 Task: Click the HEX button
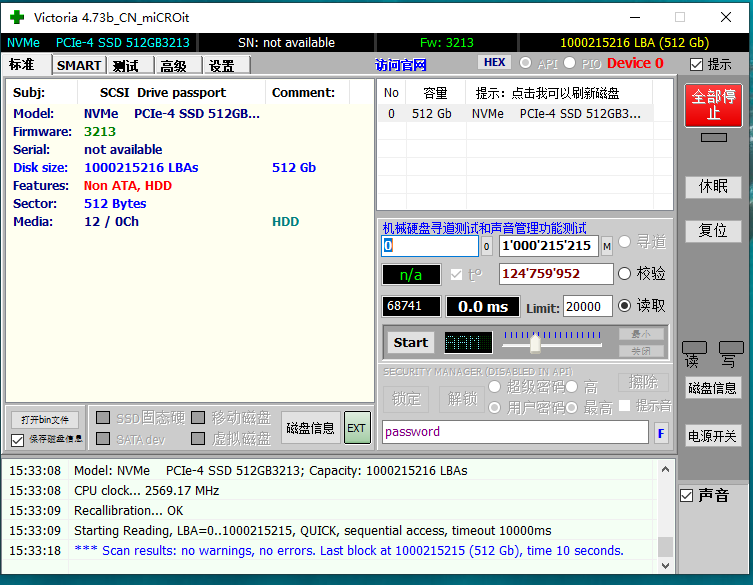click(494, 62)
